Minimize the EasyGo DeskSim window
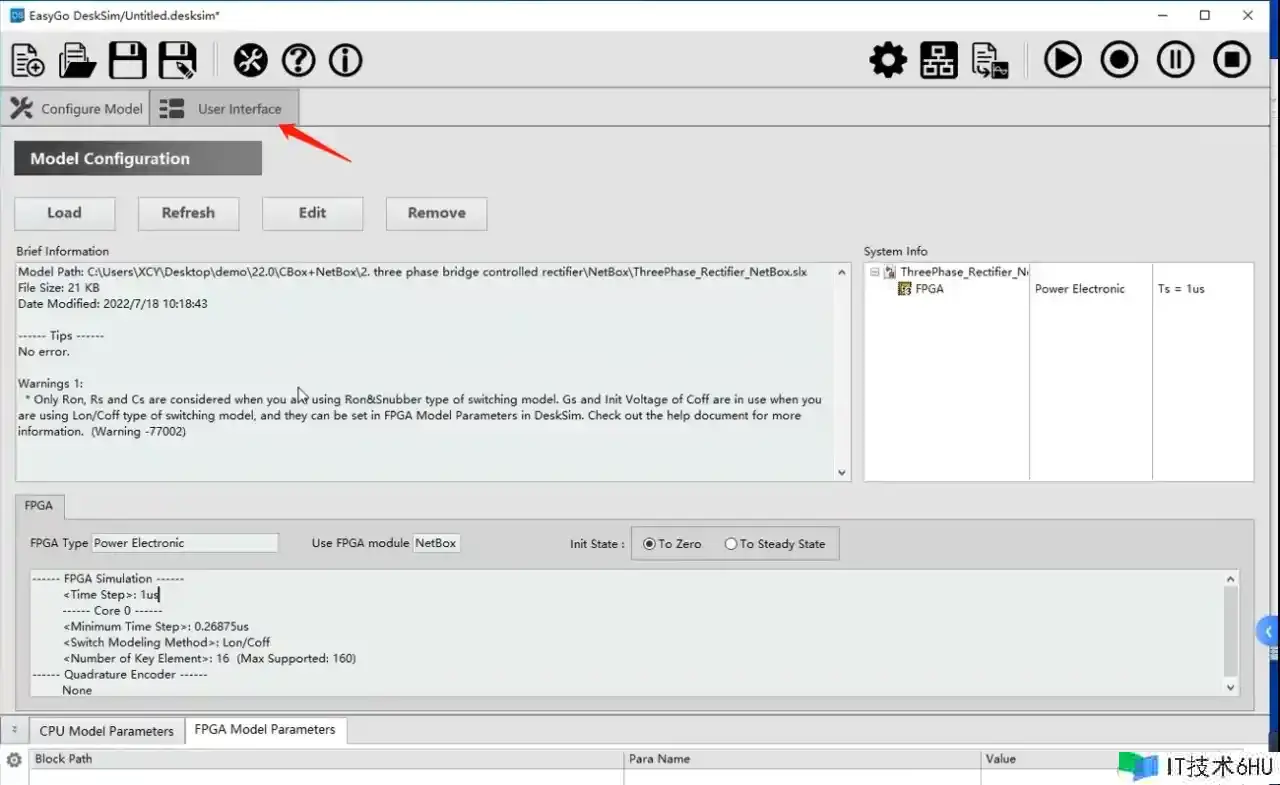This screenshot has width=1280, height=785. coord(1162,15)
